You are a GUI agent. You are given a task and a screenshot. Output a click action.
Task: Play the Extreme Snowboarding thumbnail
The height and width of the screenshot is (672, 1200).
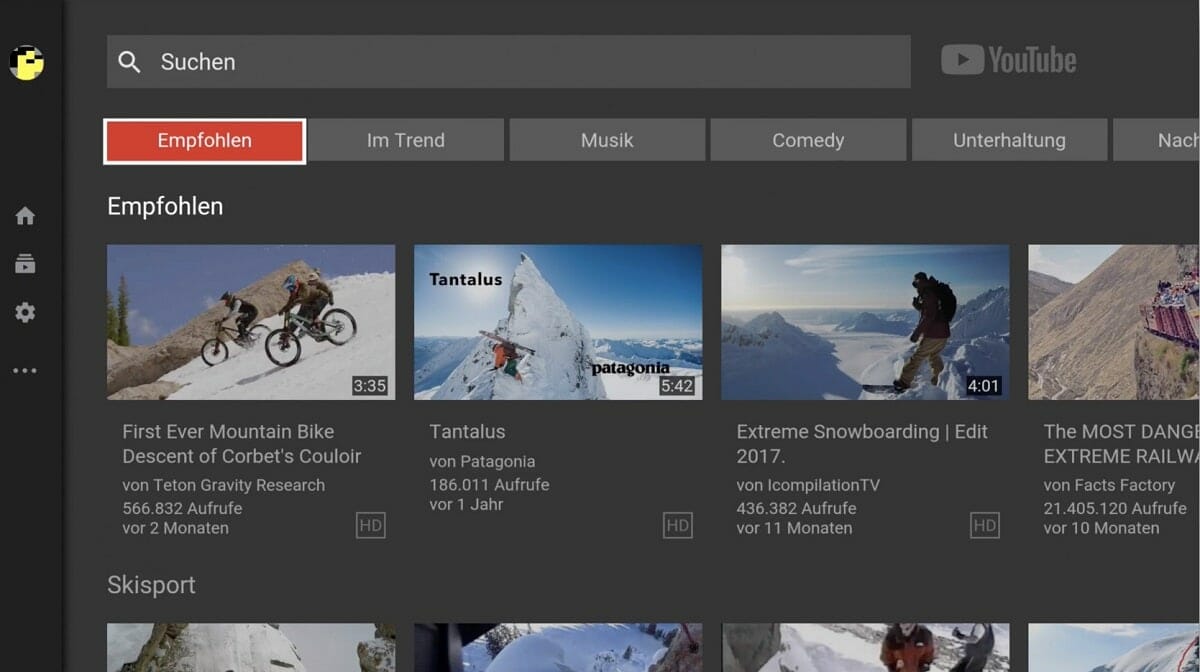click(865, 322)
